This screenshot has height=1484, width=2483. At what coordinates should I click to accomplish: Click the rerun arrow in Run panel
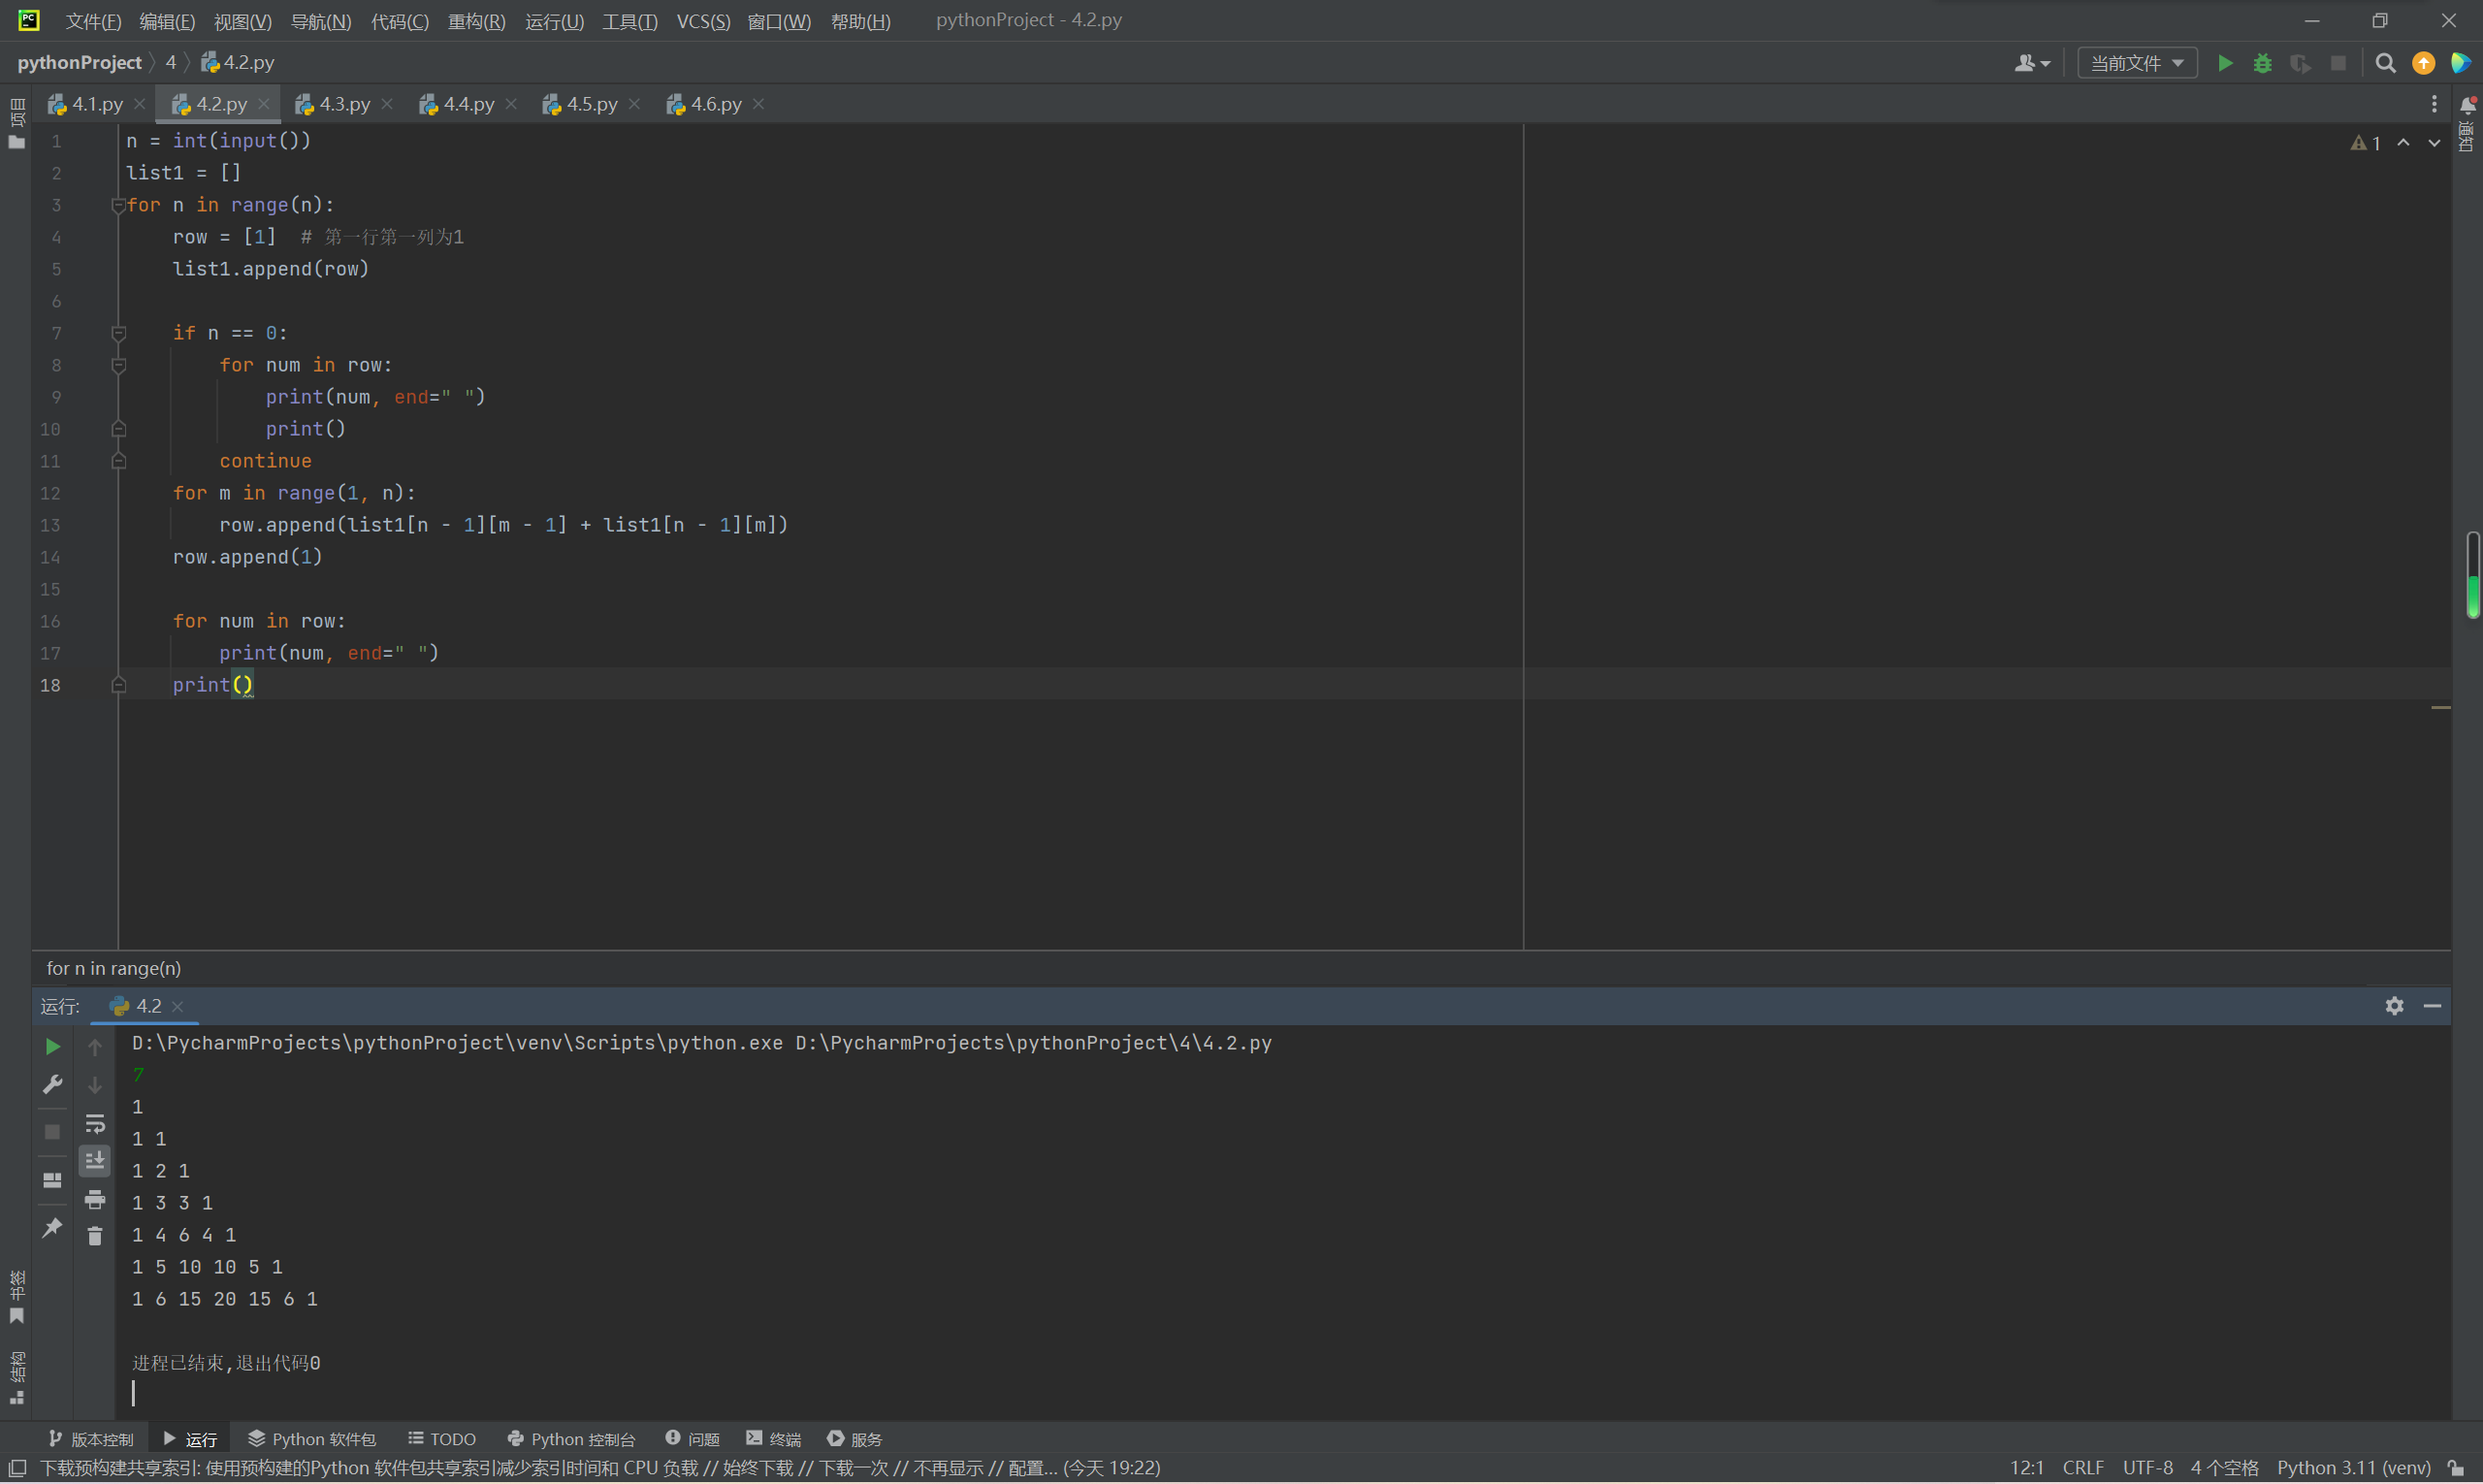pos(52,1047)
